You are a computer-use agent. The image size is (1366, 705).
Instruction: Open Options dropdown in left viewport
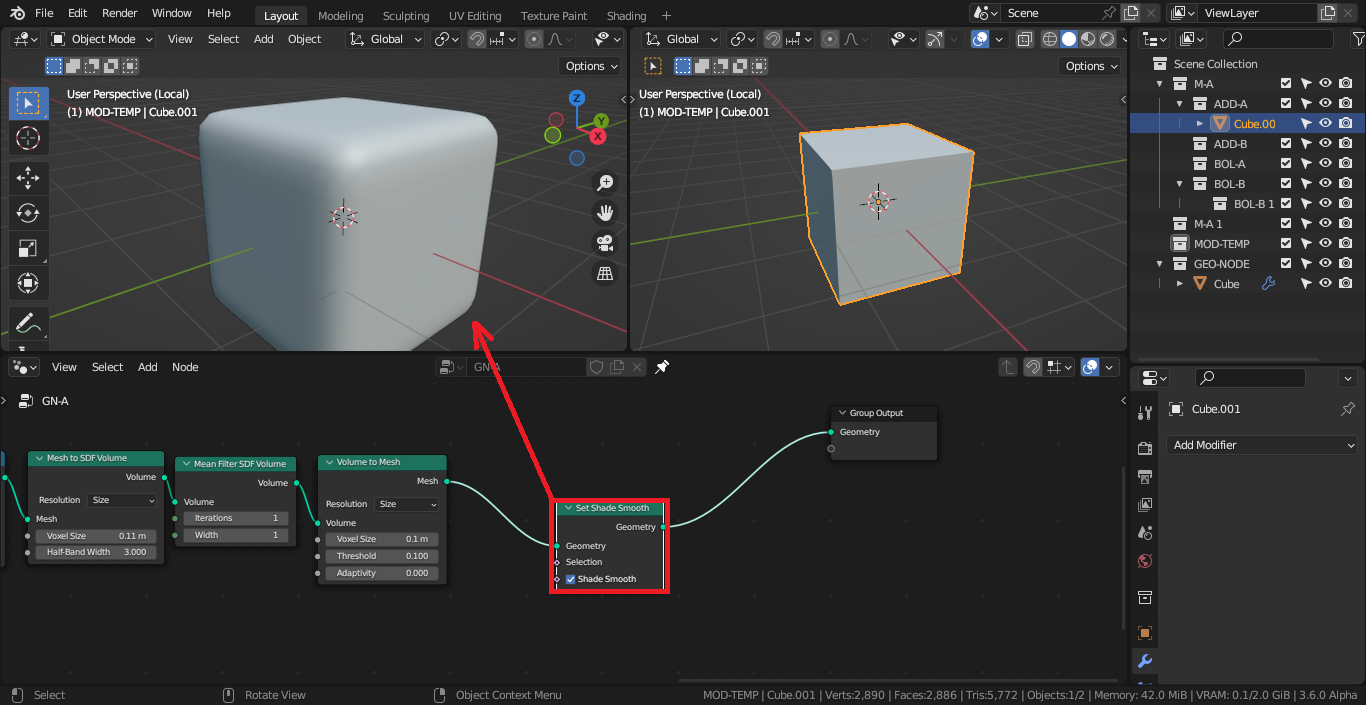[591, 66]
